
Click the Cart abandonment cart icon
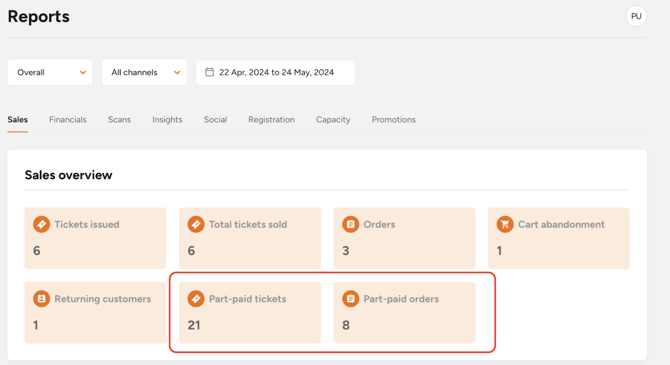click(x=505, y=224)
